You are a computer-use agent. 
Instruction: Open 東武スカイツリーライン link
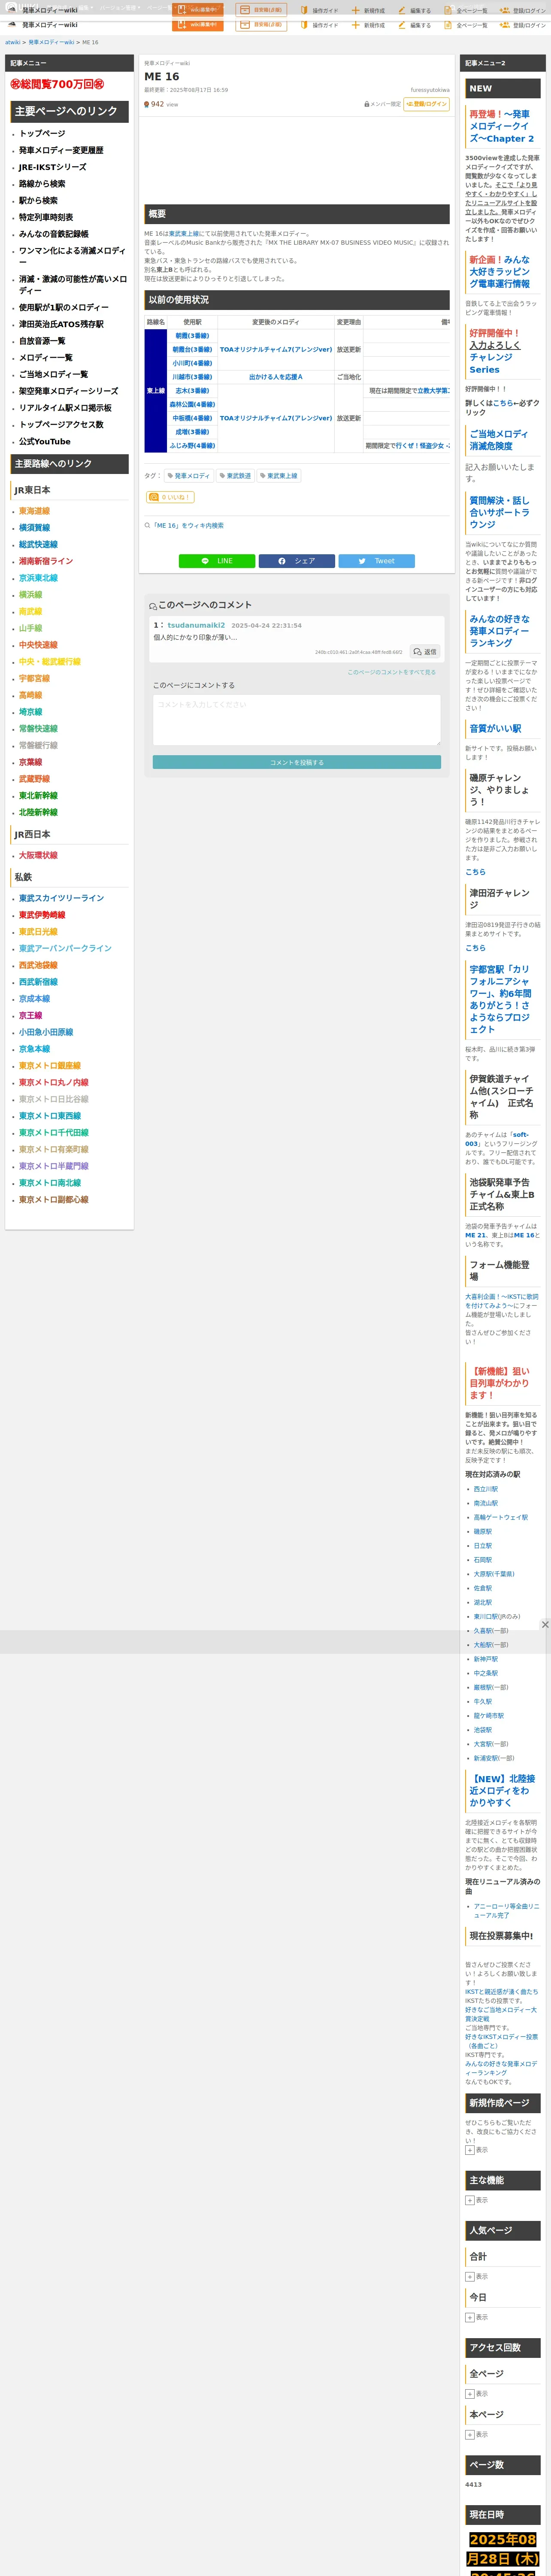click(61, 898)
